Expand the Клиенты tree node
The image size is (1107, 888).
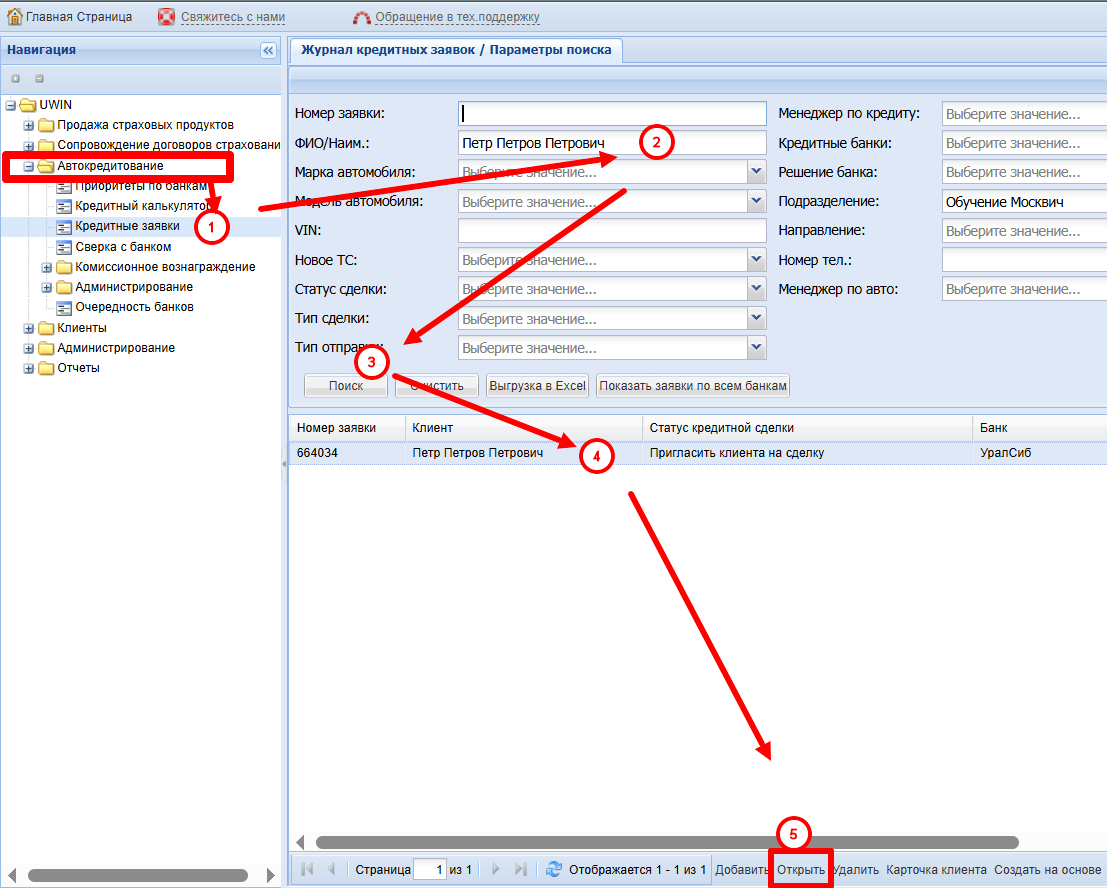(x=29, y=328)
